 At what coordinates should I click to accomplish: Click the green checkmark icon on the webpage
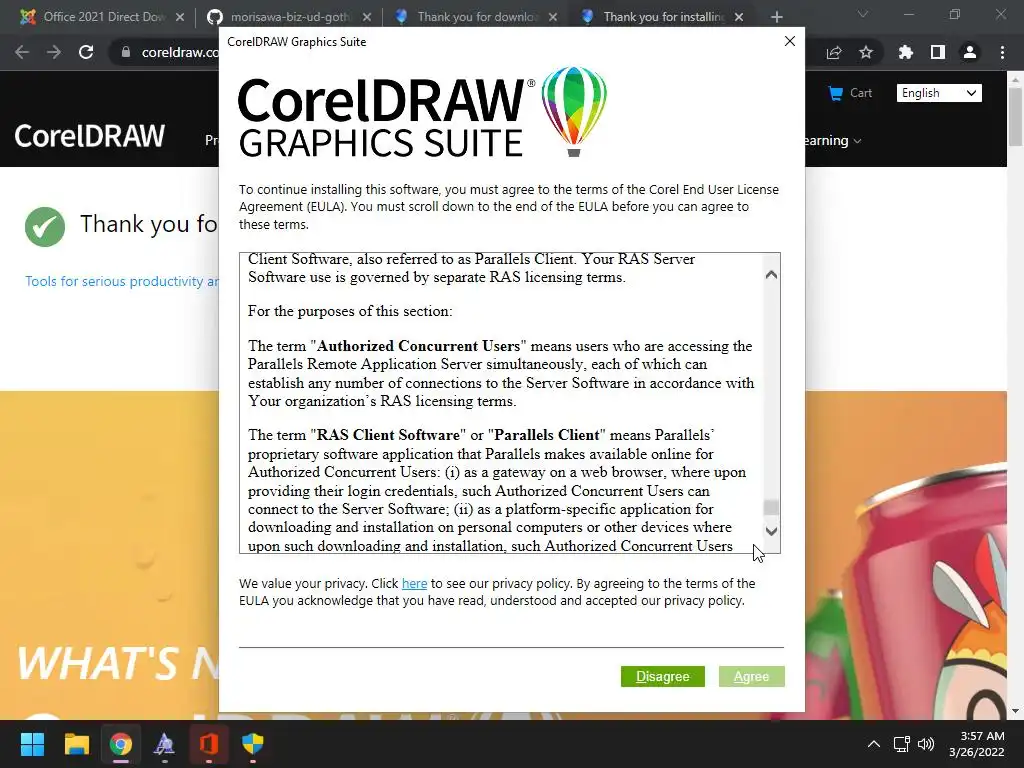[x=45, y=227]
